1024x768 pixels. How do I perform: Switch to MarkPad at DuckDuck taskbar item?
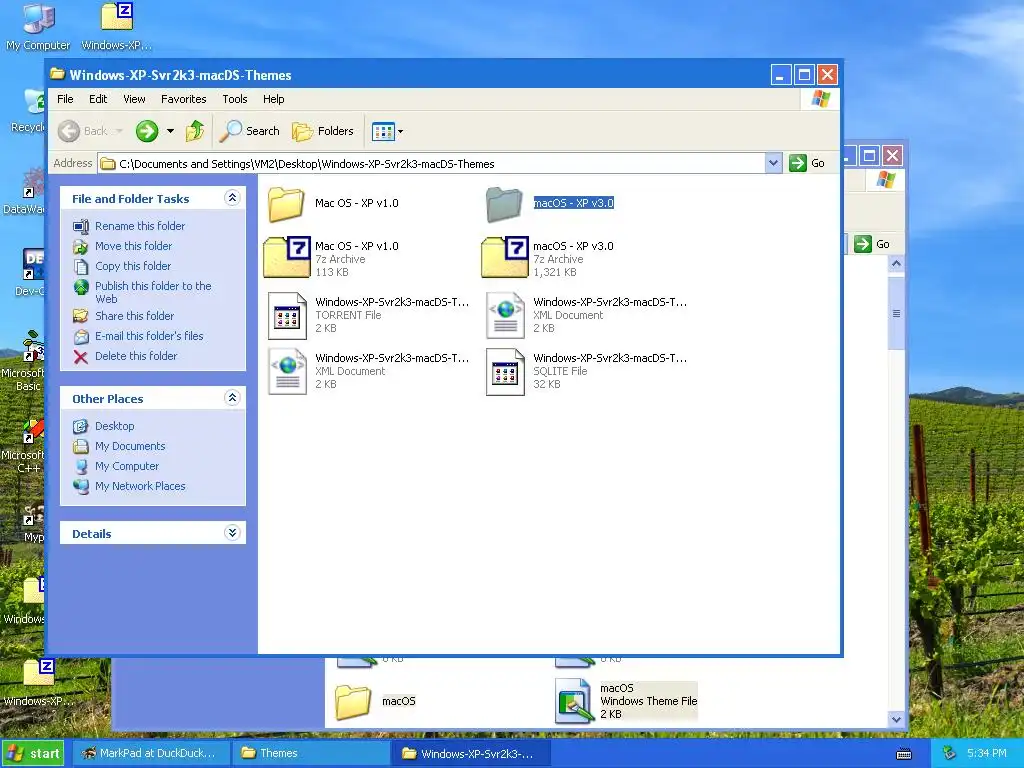coord(150,754)
